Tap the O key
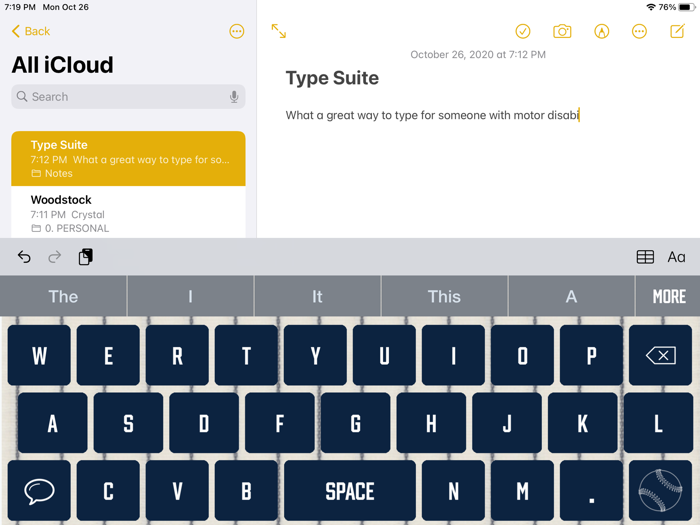This screenshot has height=525, width=700. pyautogui.click(x=522, y=355)
